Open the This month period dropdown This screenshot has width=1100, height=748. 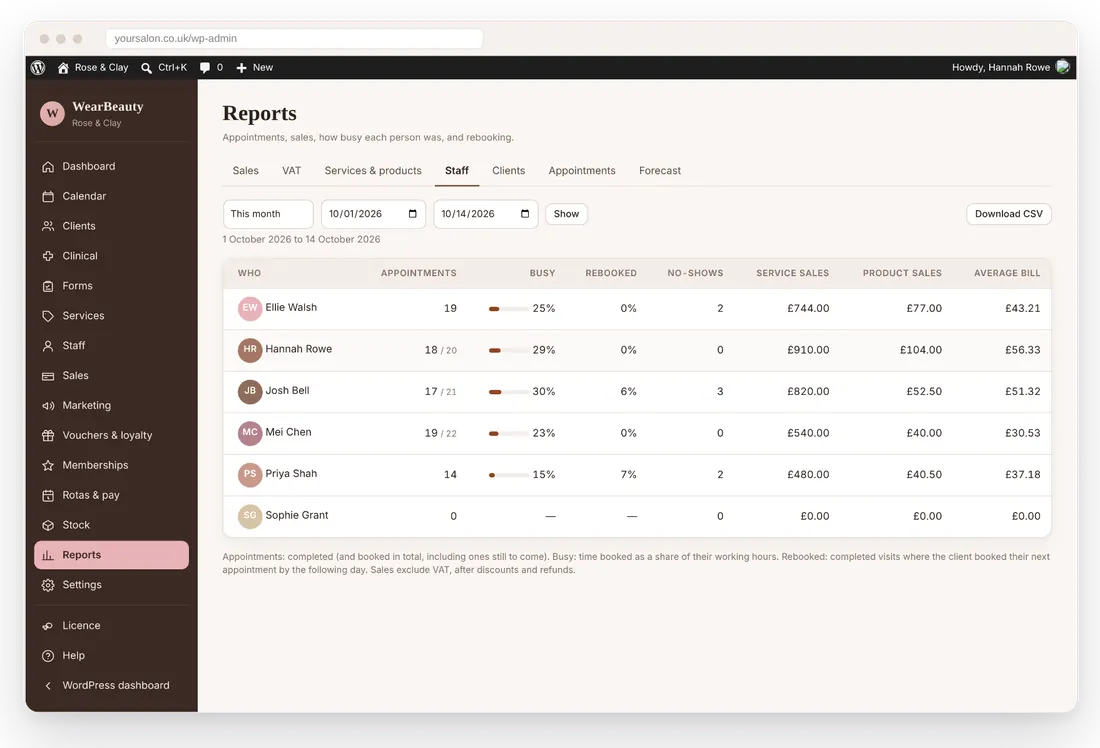[268, 214]
